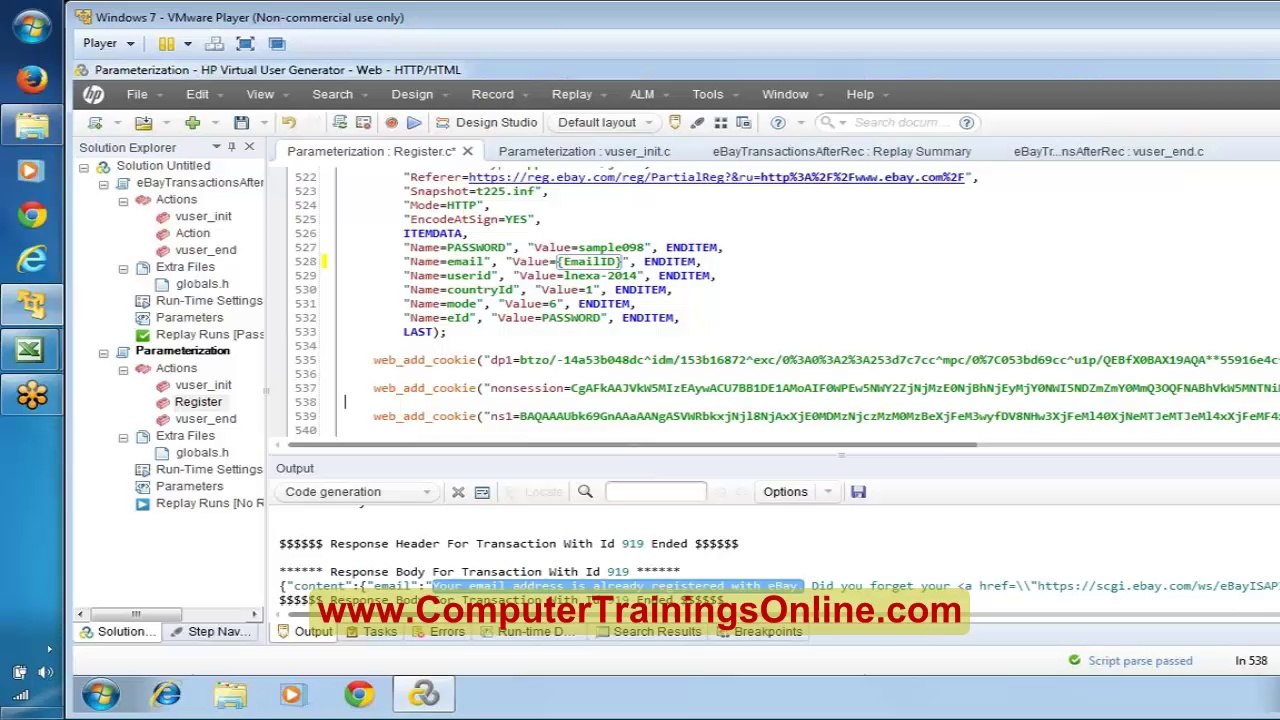Click the Undo arrow icon
The image size is (1280, 720).
point(289,122)
